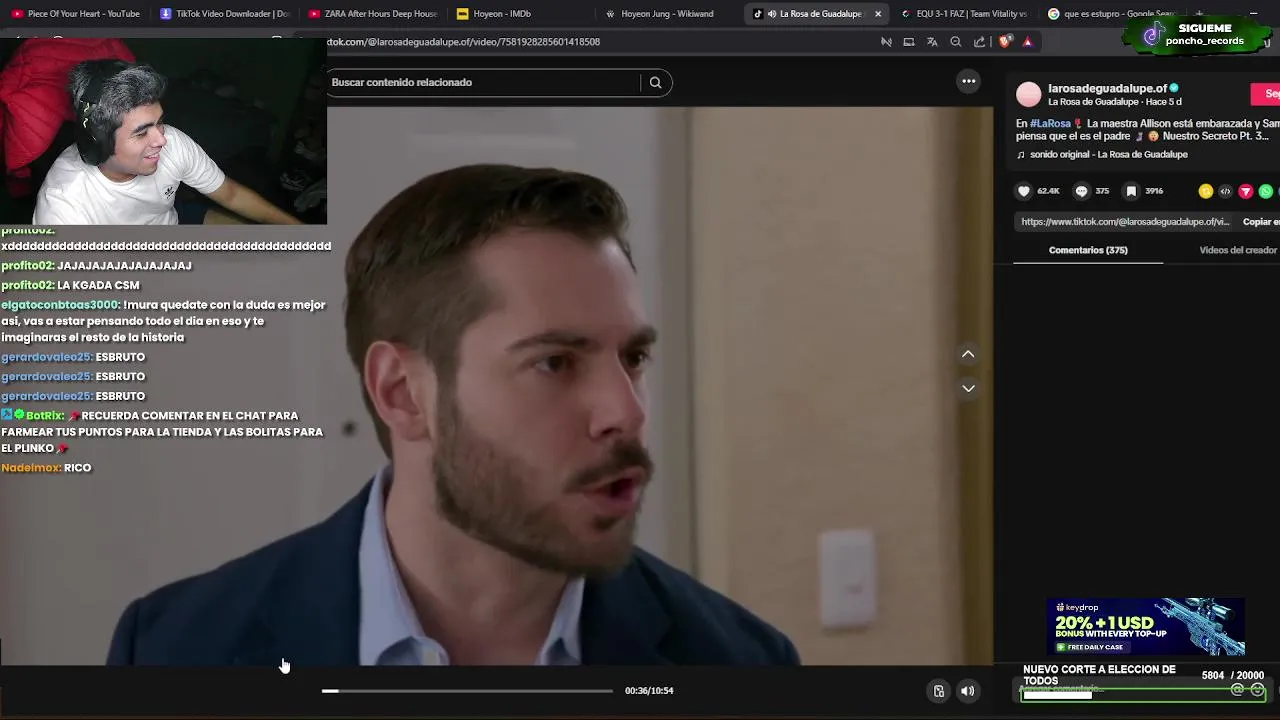Viewport: 1280px width, 720px height.
Task: Click the cast screen icon in address bar
Action: pyautogui.click(x=908, y=41)
